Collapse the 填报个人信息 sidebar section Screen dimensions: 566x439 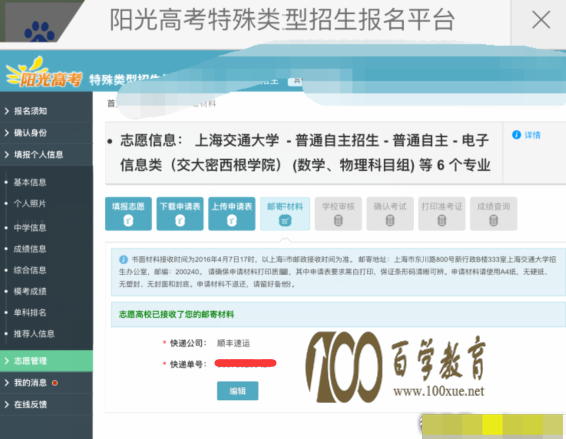pyautogui.click(x=46, y=155)
